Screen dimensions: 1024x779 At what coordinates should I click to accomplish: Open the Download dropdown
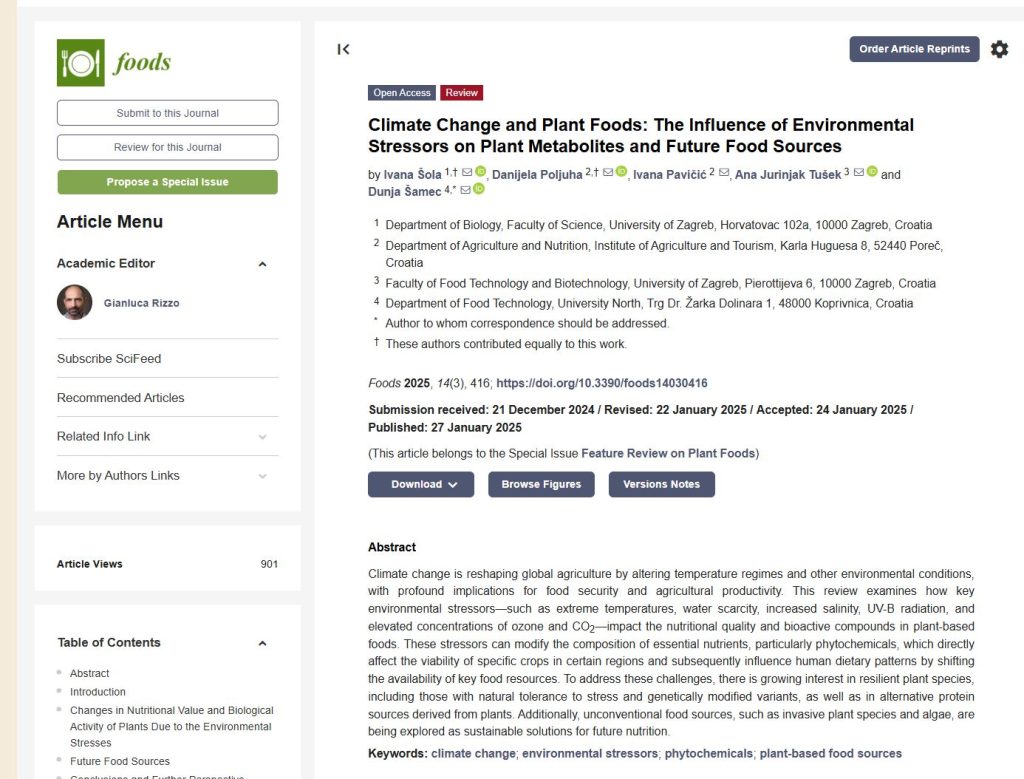(420, 484)
